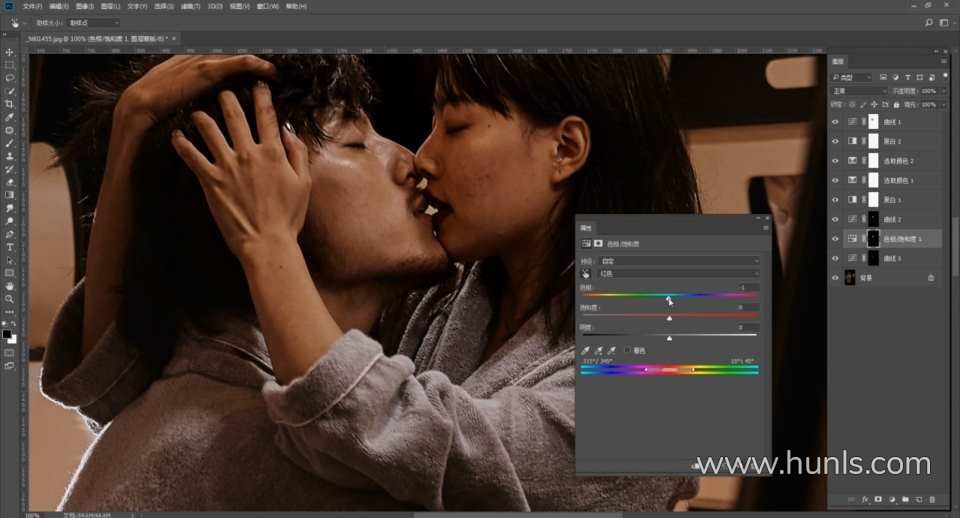Enable the 着色 (Colorize) checkbox
Image resolution: width=960 pixels, height=518 pixels.
point(627,350)
